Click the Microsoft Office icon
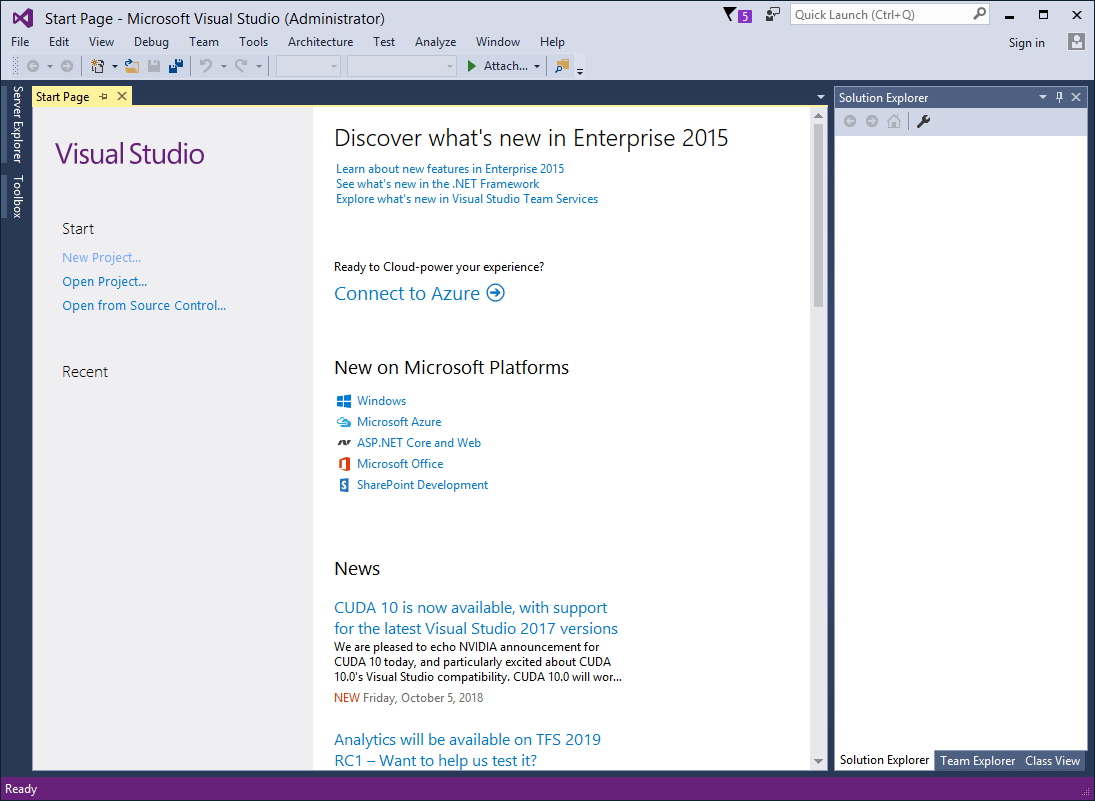The image size is (1095, 801). [344, 464]
